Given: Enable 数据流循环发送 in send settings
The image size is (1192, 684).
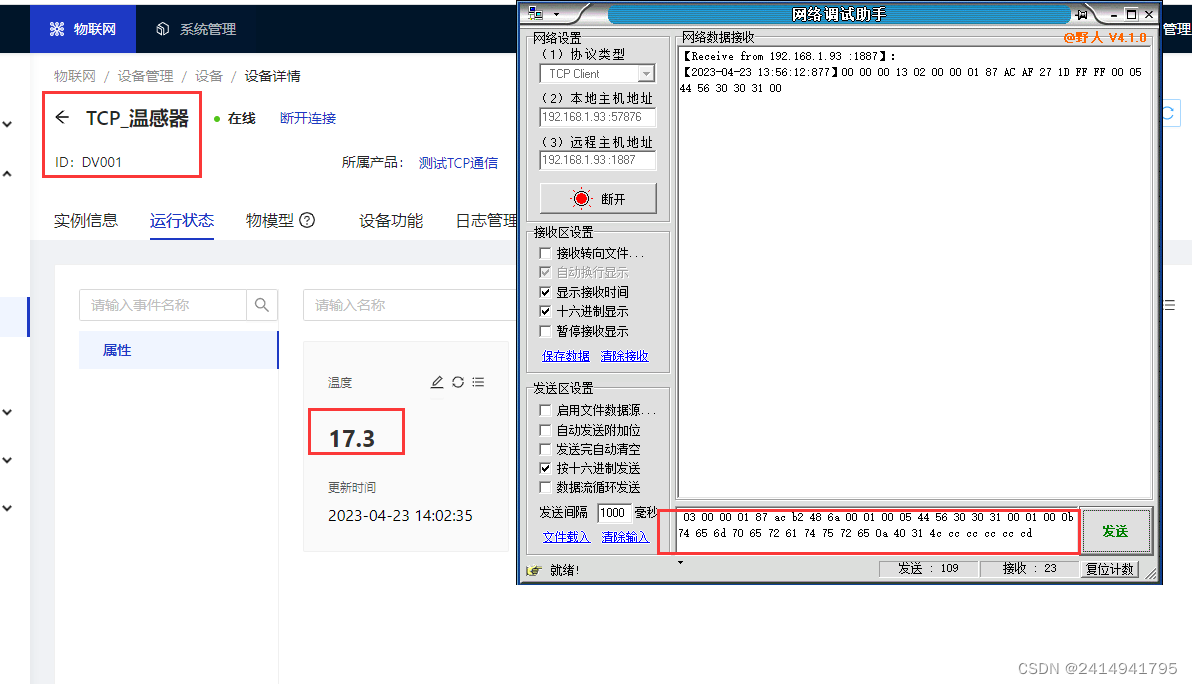Looking at the screenshot, I should click(x=545, y=487).
